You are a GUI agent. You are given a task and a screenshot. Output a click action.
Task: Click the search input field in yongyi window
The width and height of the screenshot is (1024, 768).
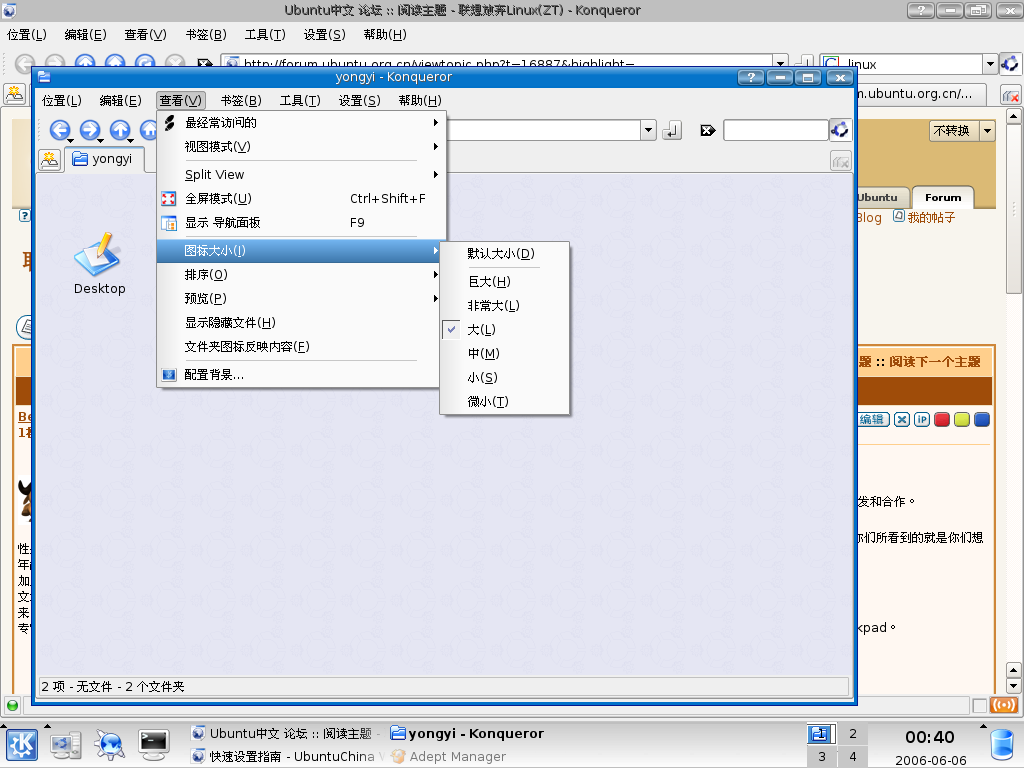point(776,131)
